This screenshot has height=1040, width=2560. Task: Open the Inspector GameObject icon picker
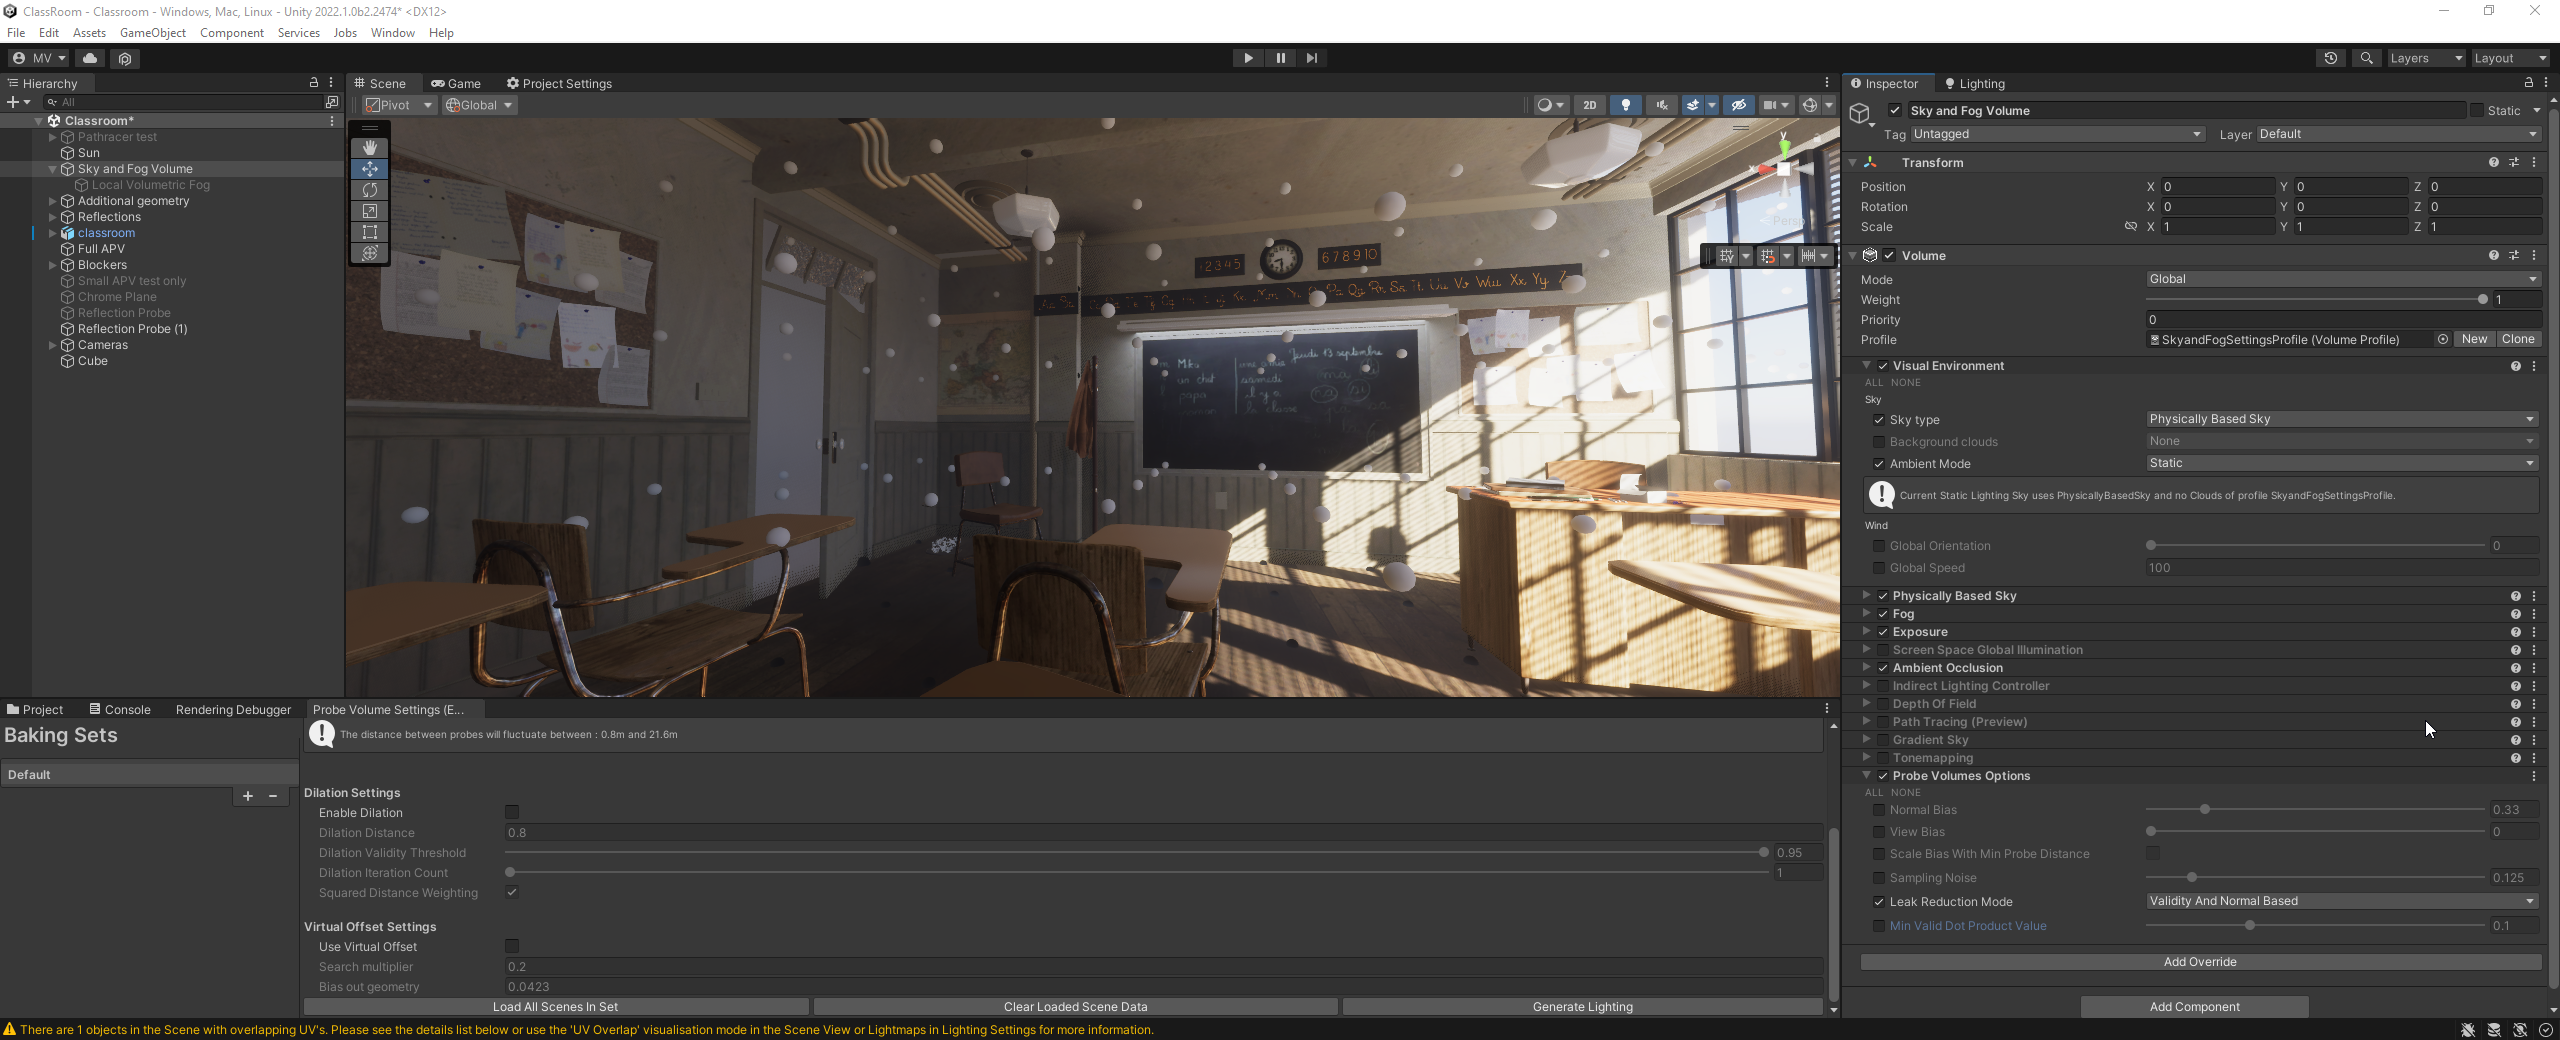point(1860,114)
